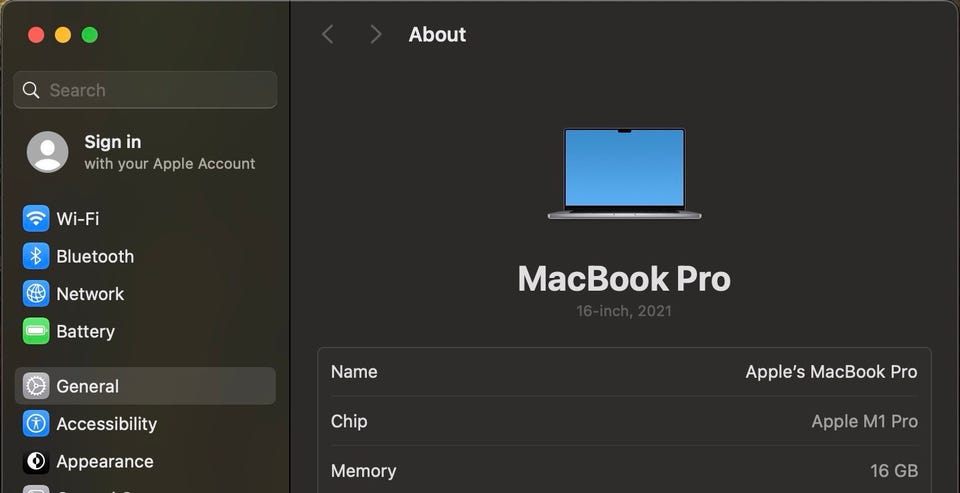
Task: Open Bluetooth settings pane
Action: pos(145,256)
